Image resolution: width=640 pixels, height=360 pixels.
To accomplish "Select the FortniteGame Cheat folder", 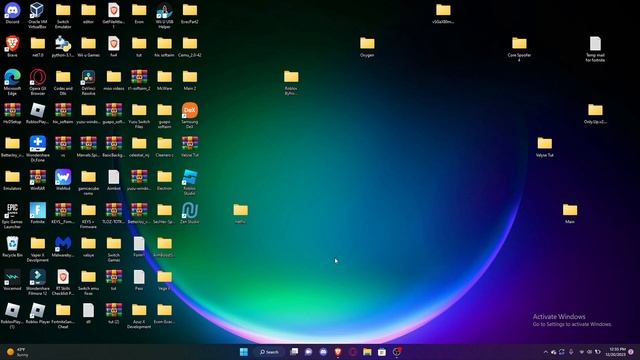I will coord(63,316).
